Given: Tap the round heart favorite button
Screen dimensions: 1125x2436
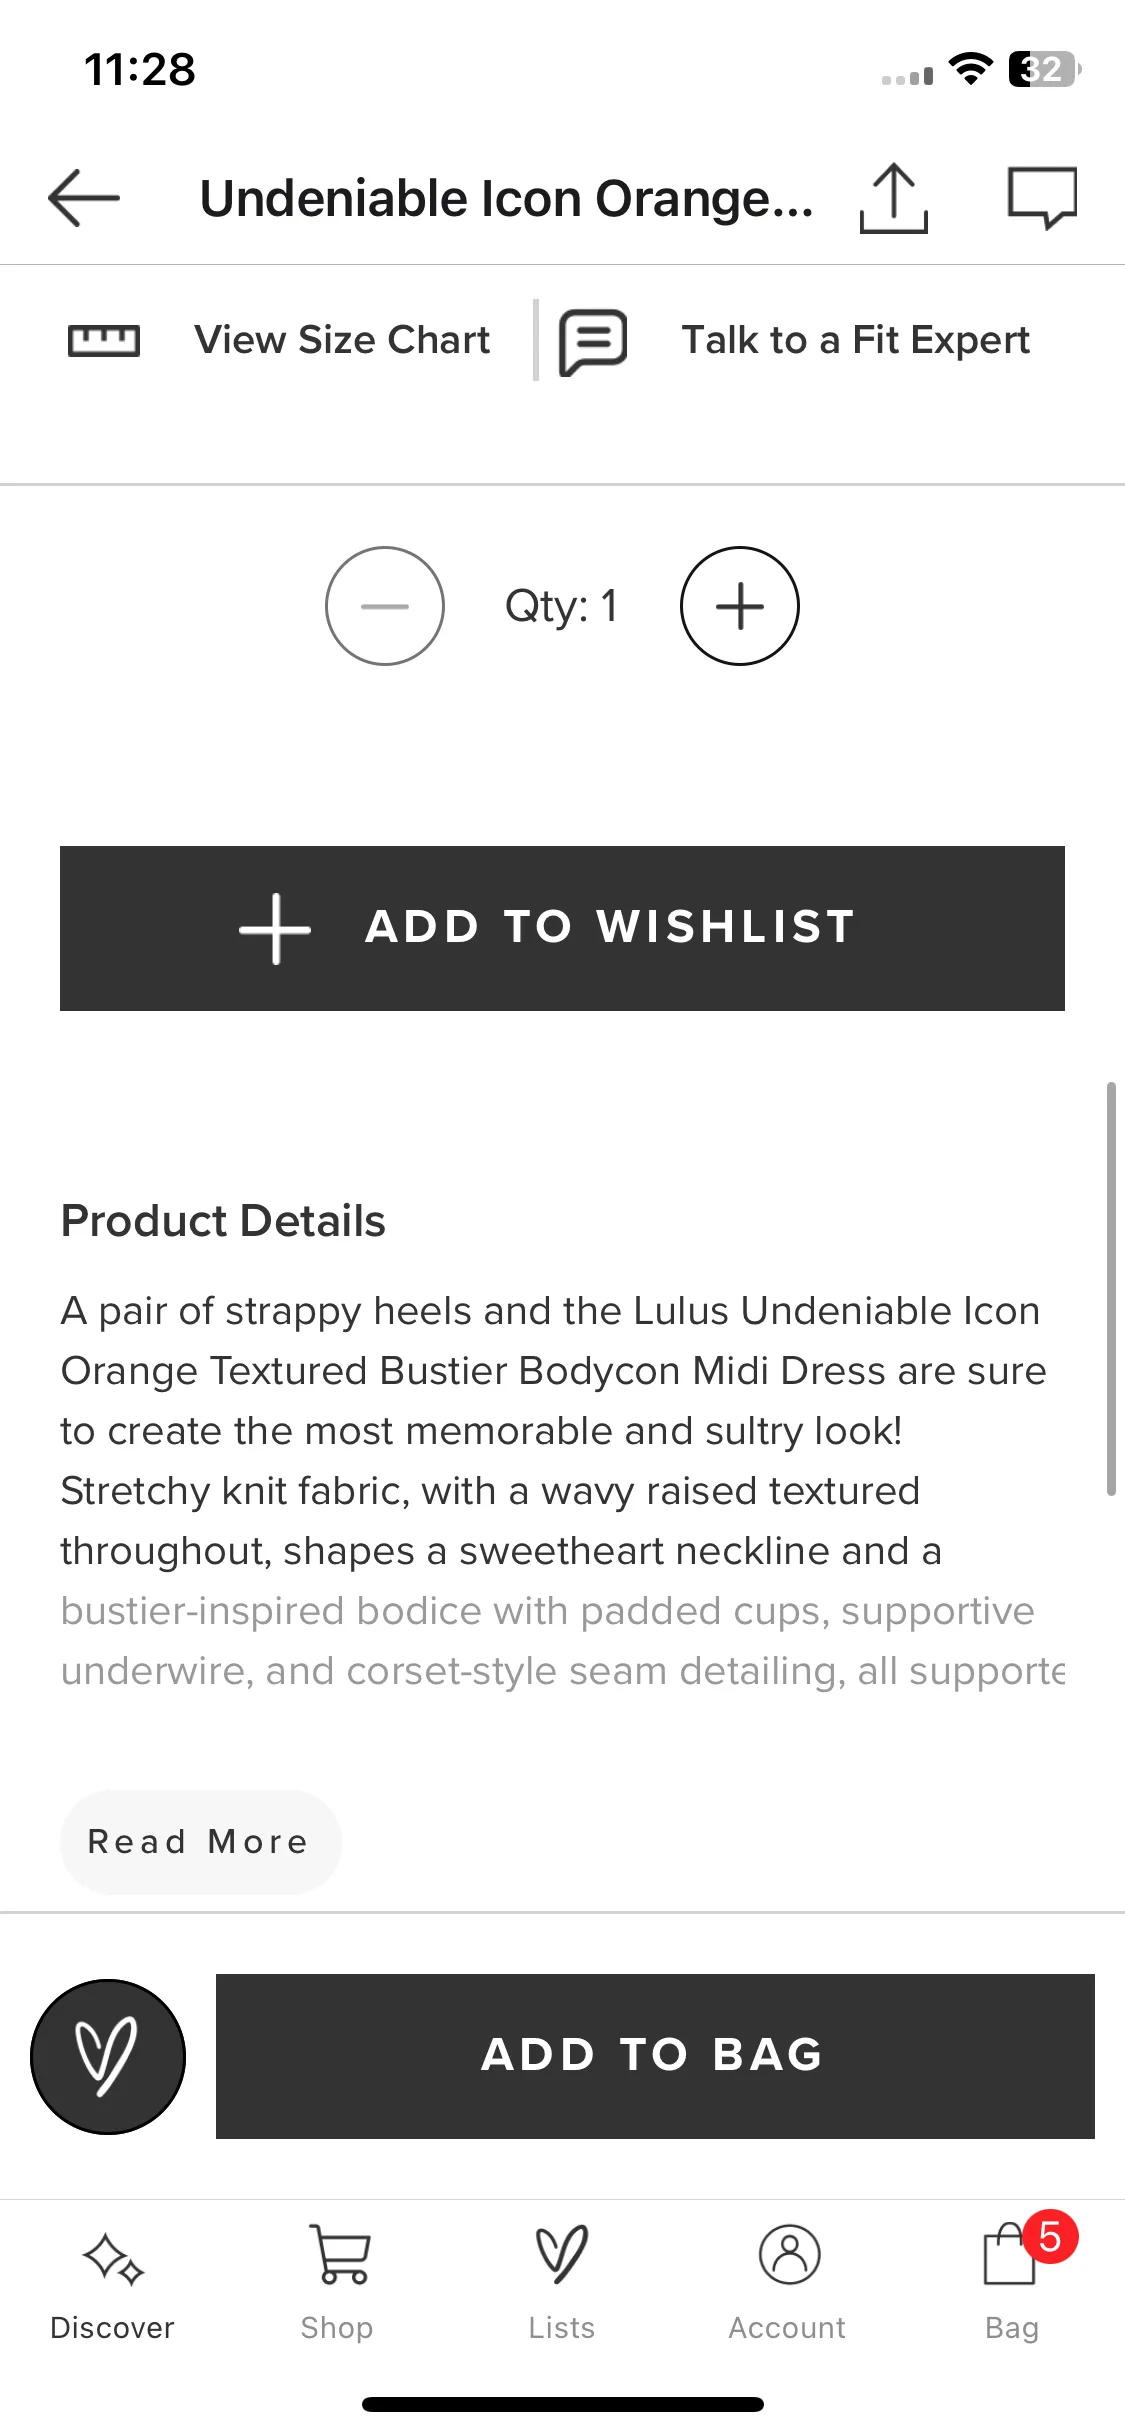Looking at the screenshot, I should (108, 2057).
